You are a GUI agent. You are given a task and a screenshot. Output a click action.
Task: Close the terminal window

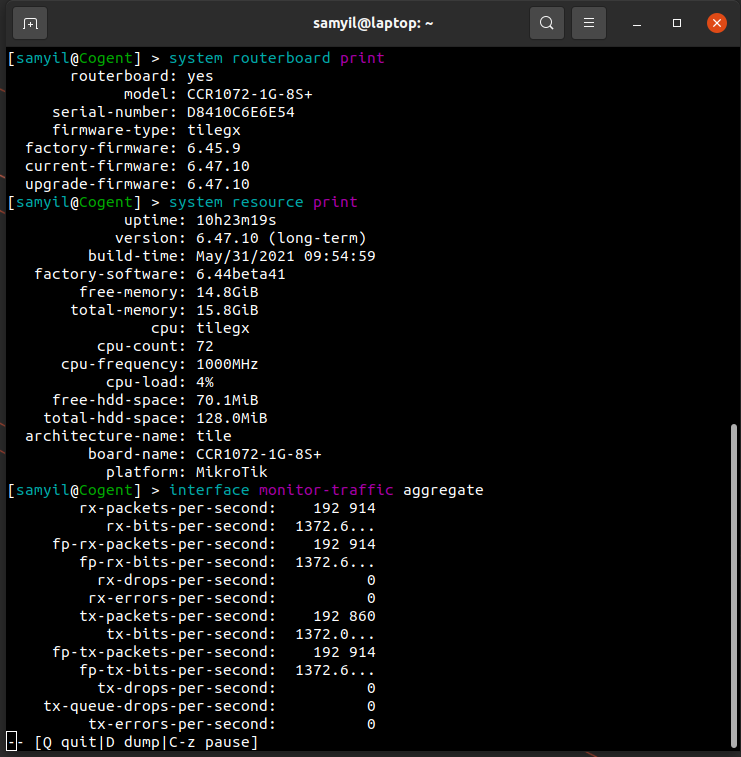tap(716, 22)
